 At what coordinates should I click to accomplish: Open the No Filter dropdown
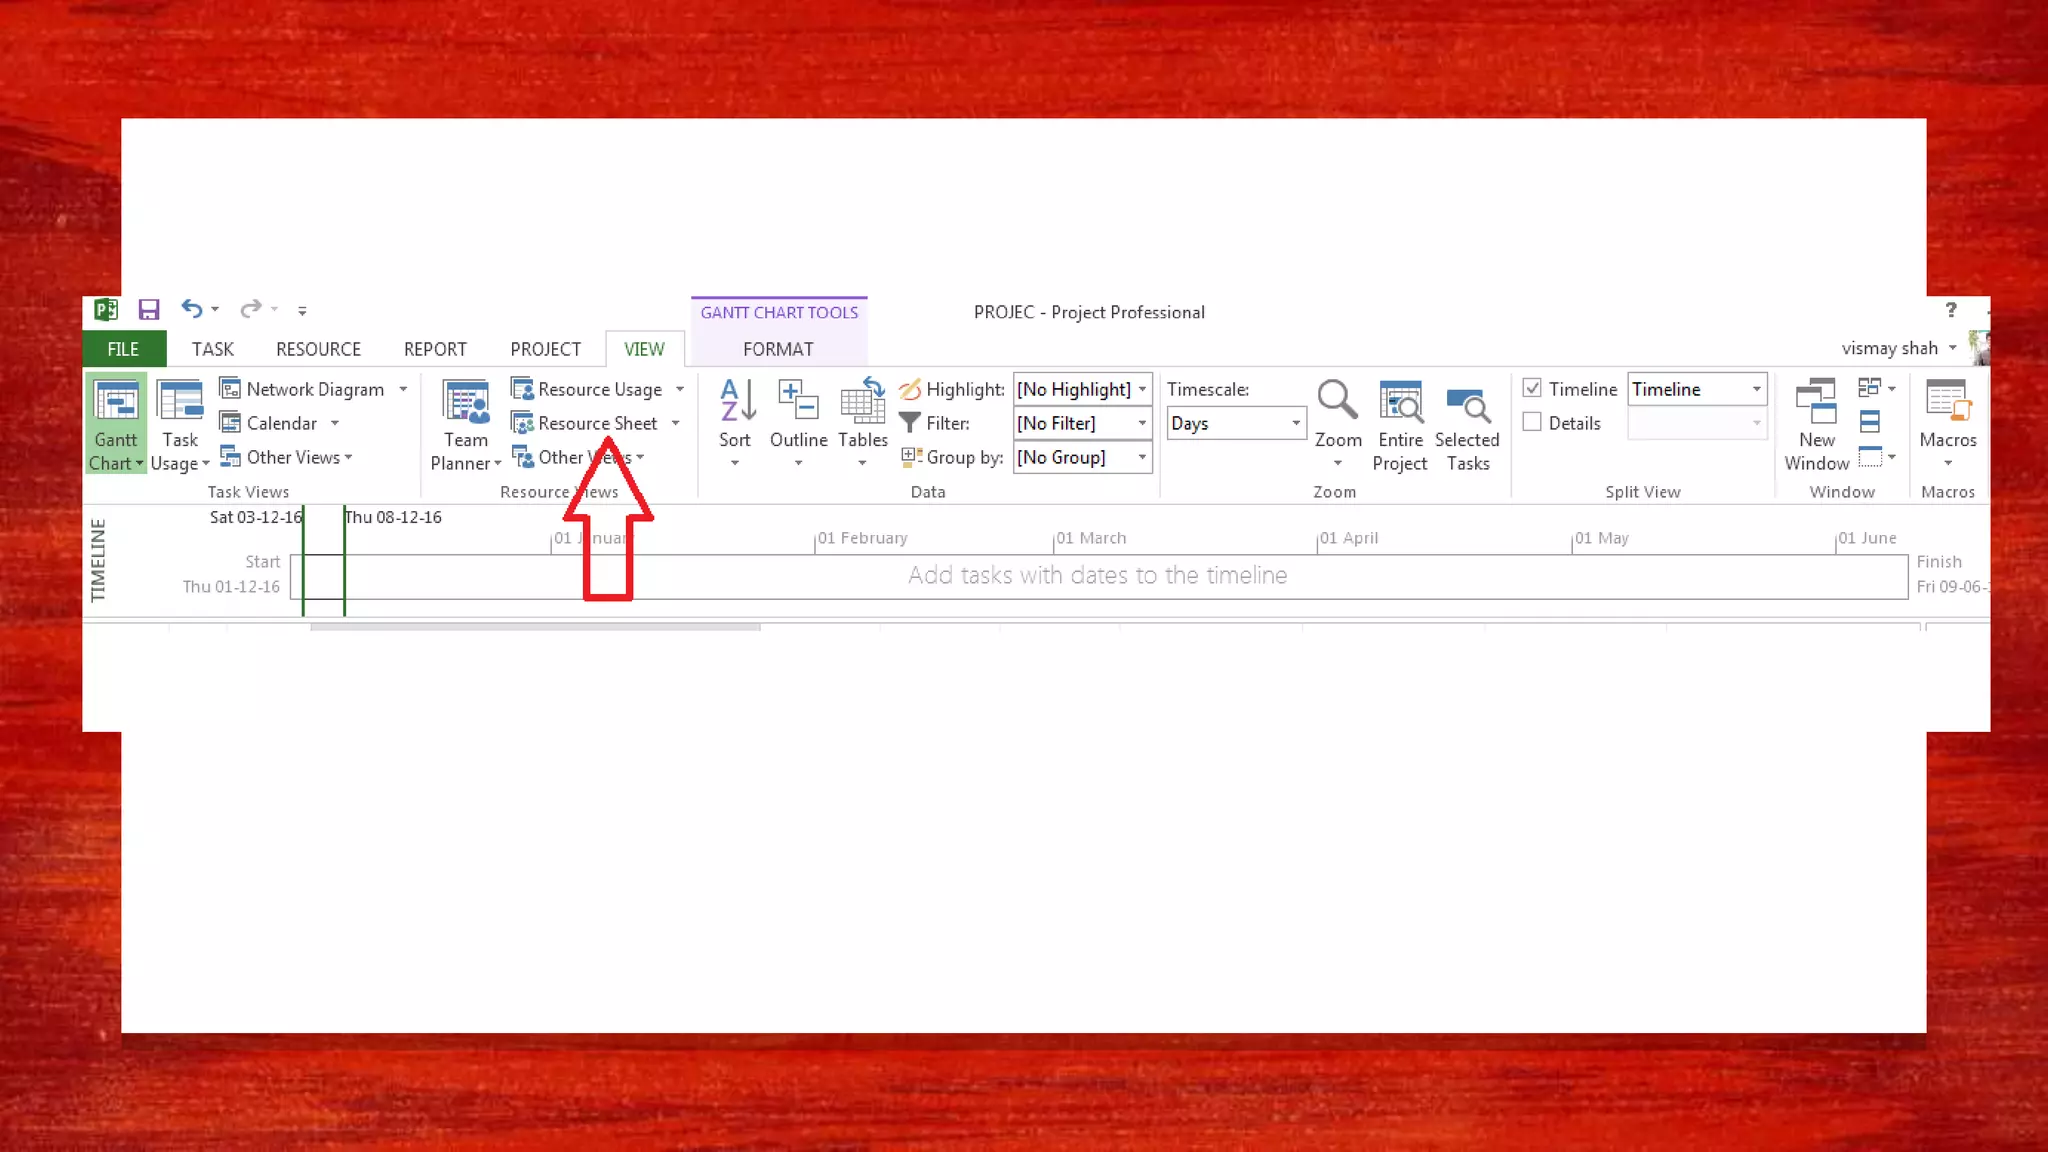click(1142, 424)
